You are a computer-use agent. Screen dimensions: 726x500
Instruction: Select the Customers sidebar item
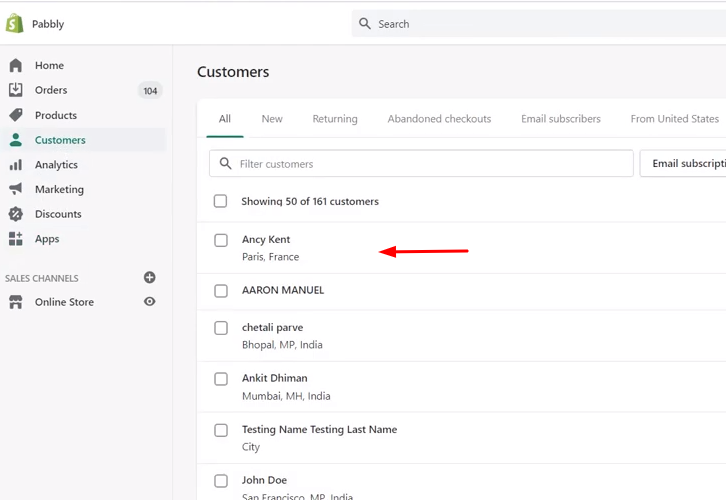coord(83,140)
